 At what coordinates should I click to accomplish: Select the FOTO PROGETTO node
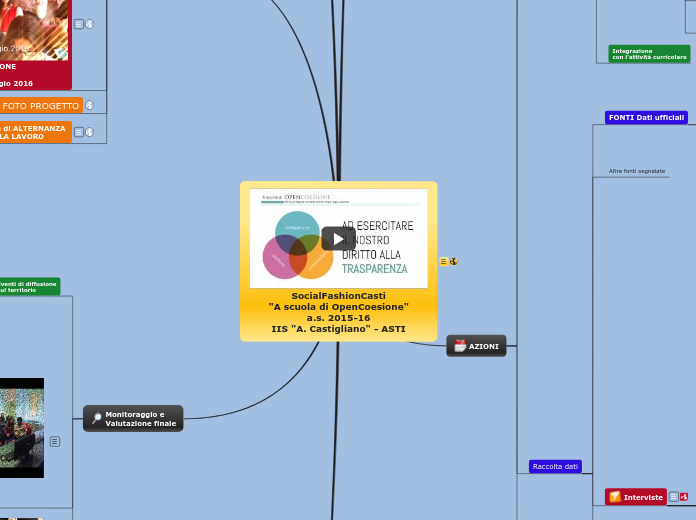point(40,106)
